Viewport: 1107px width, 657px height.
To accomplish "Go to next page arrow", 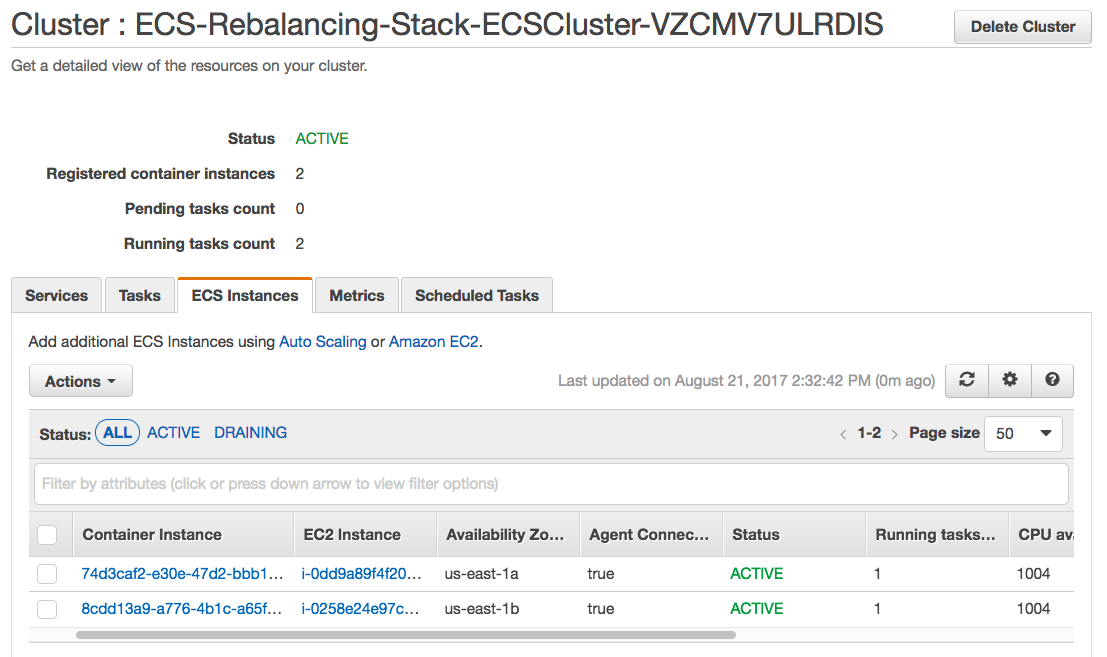I will tap(894, 434).
